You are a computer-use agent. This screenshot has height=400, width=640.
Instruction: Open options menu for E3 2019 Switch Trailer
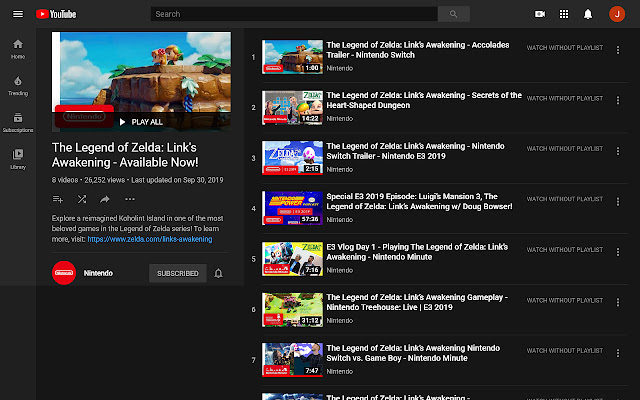pyautogui.click(x=618, y=151)
